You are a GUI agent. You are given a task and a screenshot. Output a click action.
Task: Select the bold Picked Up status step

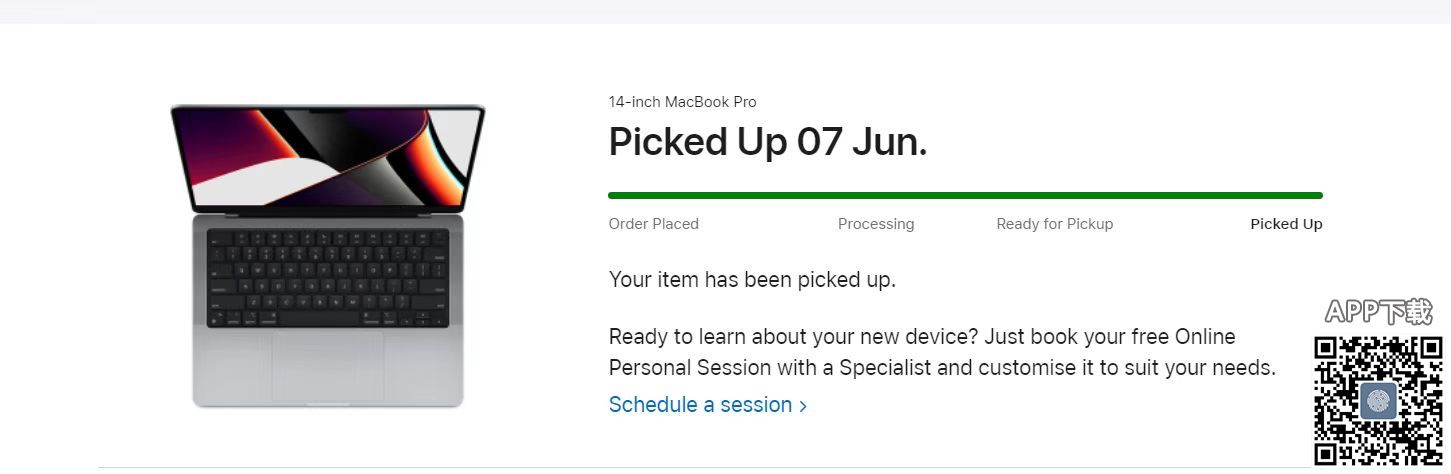[1286, 224]
